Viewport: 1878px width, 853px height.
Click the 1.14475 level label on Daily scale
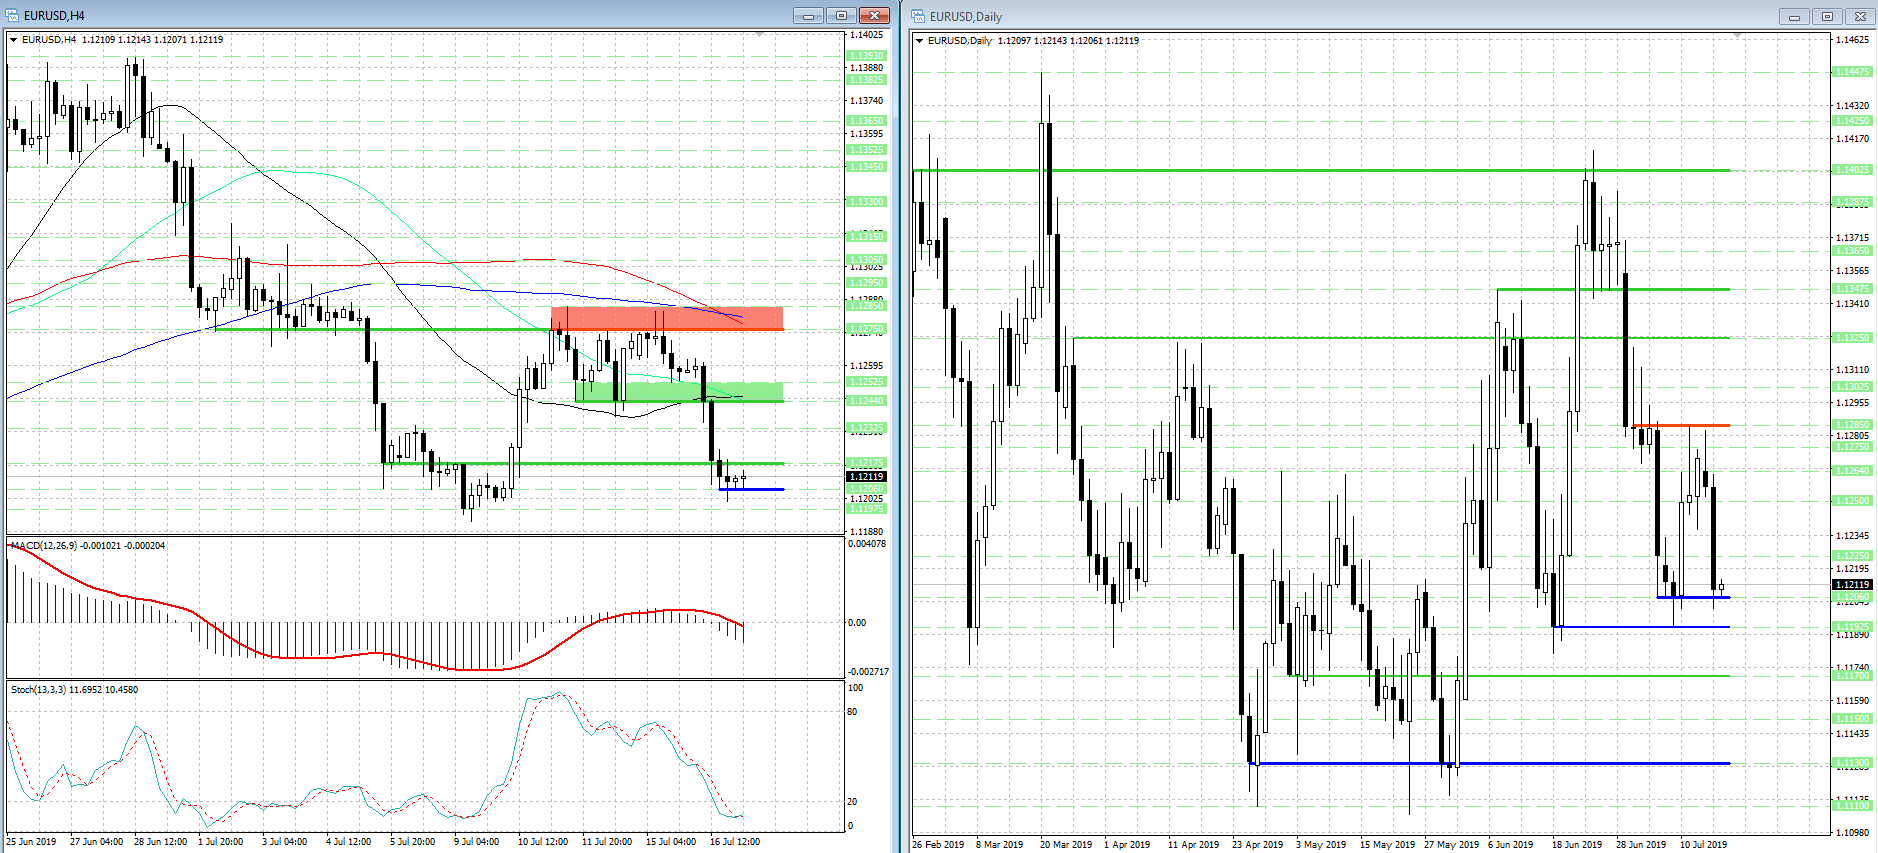click(x=1852, y=72)
